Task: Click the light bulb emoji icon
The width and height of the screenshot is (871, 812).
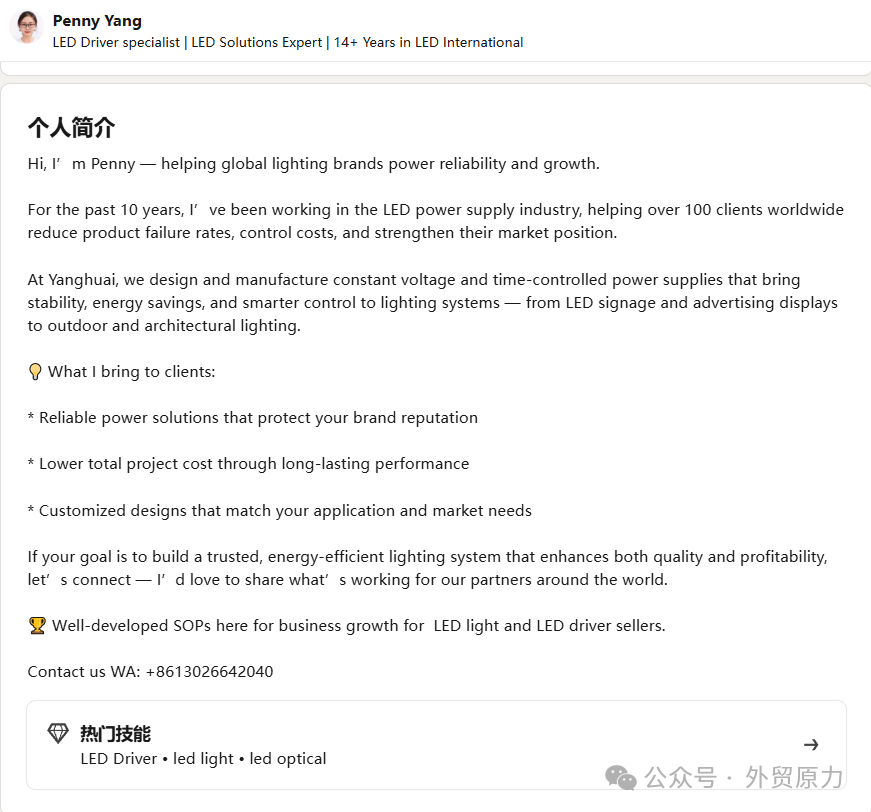Action: [35, 372]
